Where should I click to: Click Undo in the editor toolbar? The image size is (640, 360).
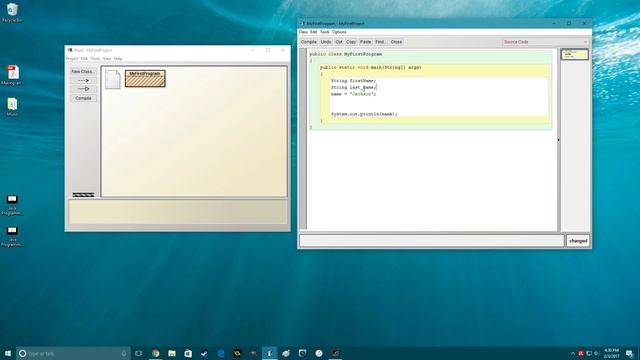pos(326,42)
